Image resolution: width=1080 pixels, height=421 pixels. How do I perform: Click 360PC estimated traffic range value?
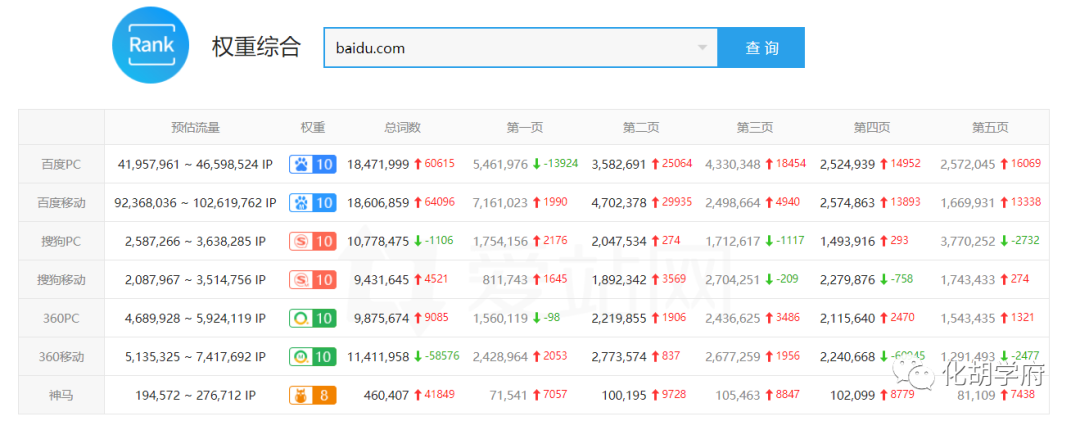(x=195, y=318)
